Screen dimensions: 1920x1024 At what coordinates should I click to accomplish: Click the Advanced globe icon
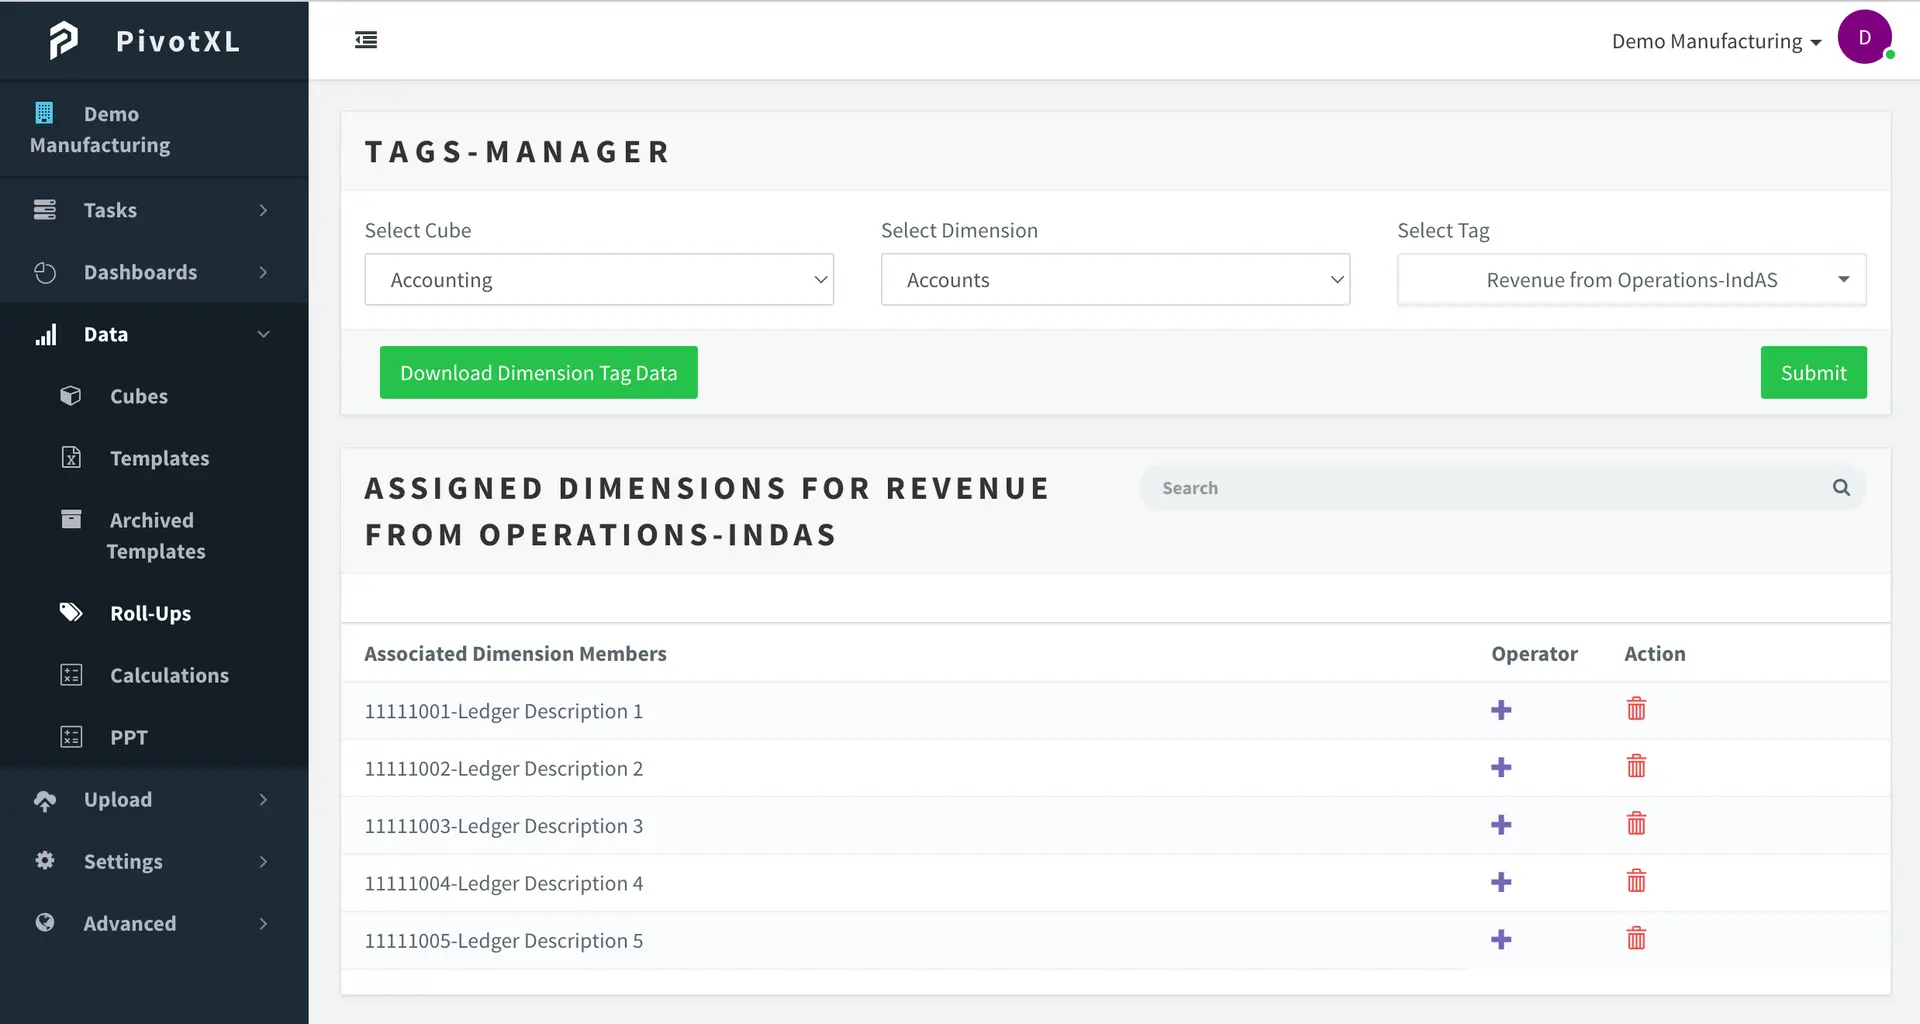45,922
